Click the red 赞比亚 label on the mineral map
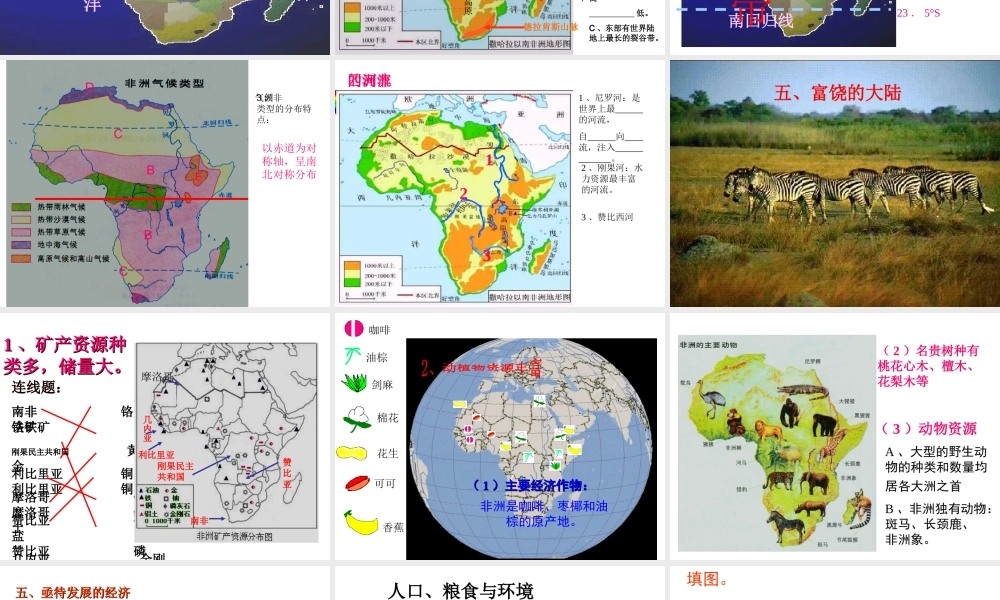 pos(287,472)
